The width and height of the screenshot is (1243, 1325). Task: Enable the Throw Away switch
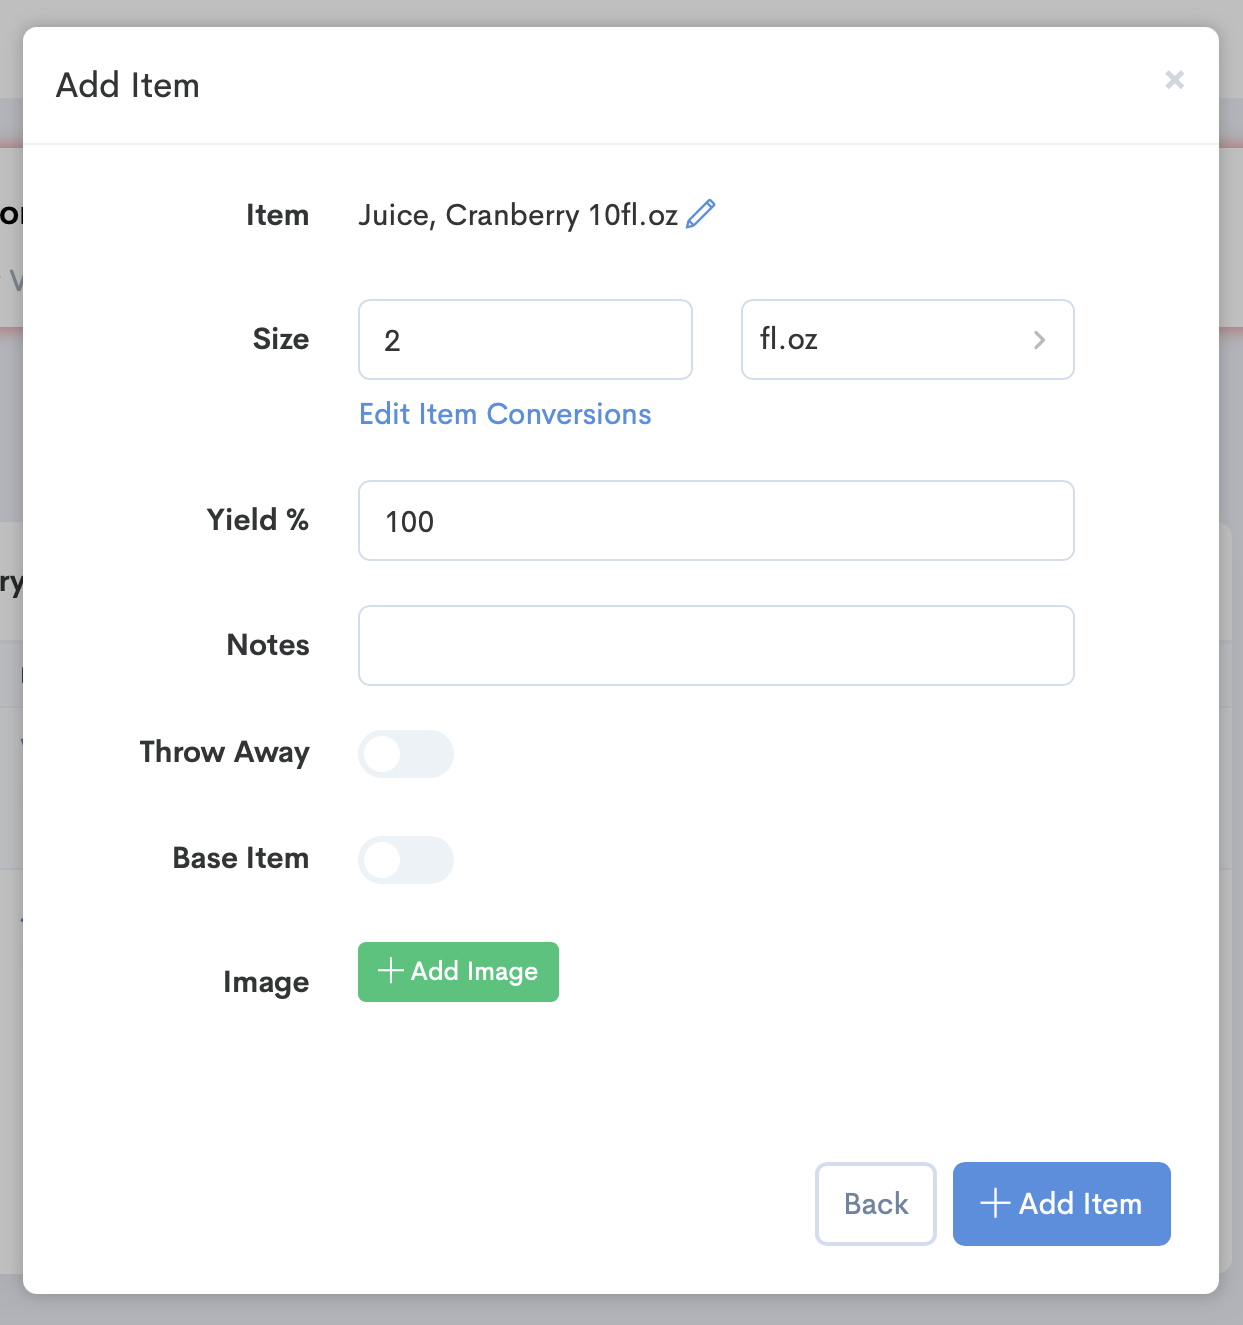coord(406,754)
